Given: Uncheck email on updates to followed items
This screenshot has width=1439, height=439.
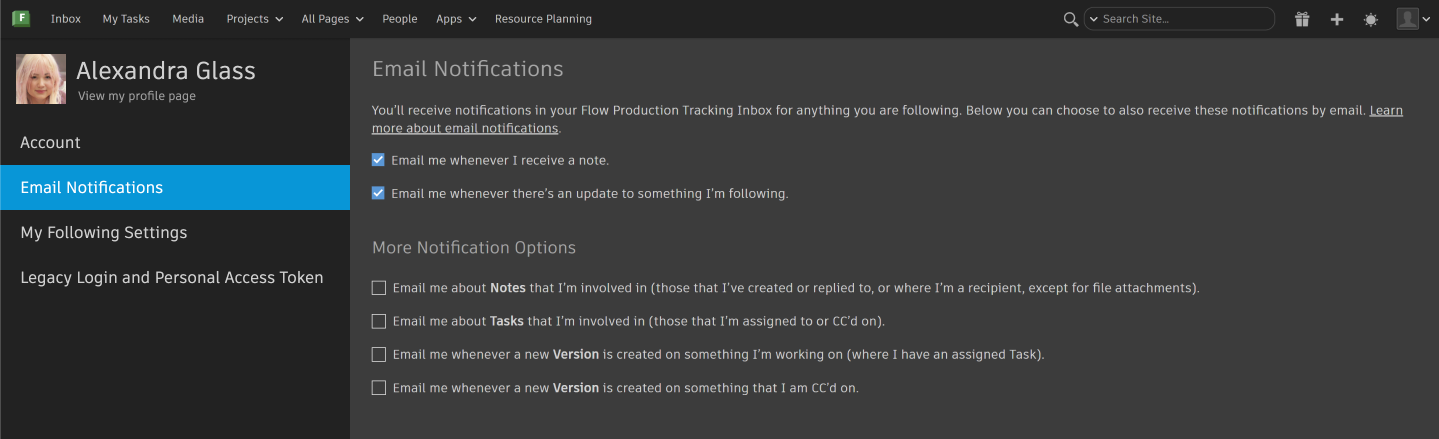Looking at the screenshot, I should click(x=378, y=193).
